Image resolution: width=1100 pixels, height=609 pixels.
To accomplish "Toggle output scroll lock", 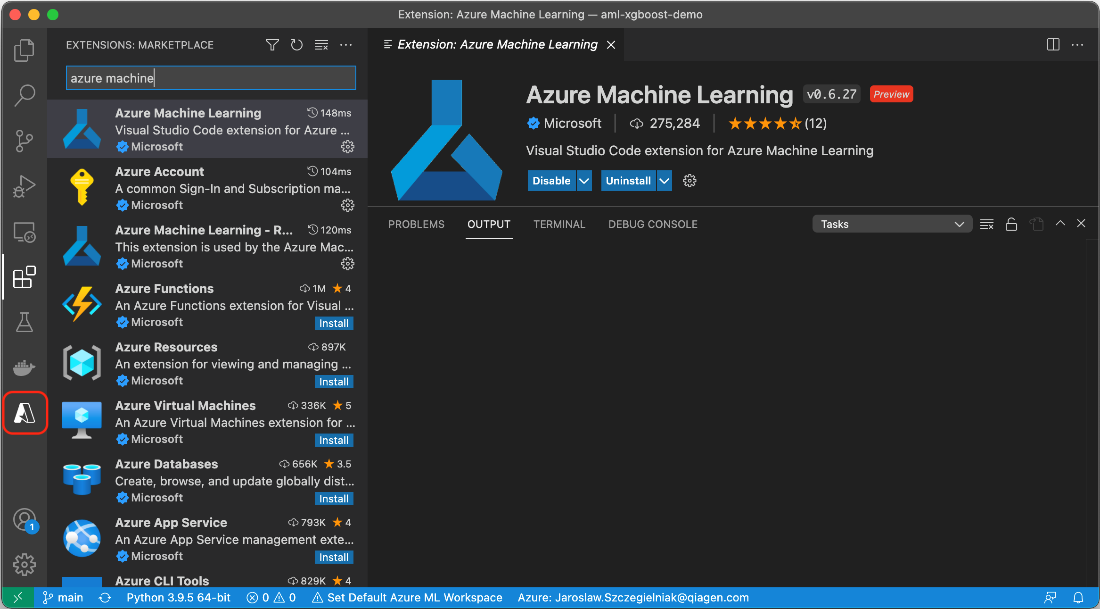I will click(x=1011, y=225).
